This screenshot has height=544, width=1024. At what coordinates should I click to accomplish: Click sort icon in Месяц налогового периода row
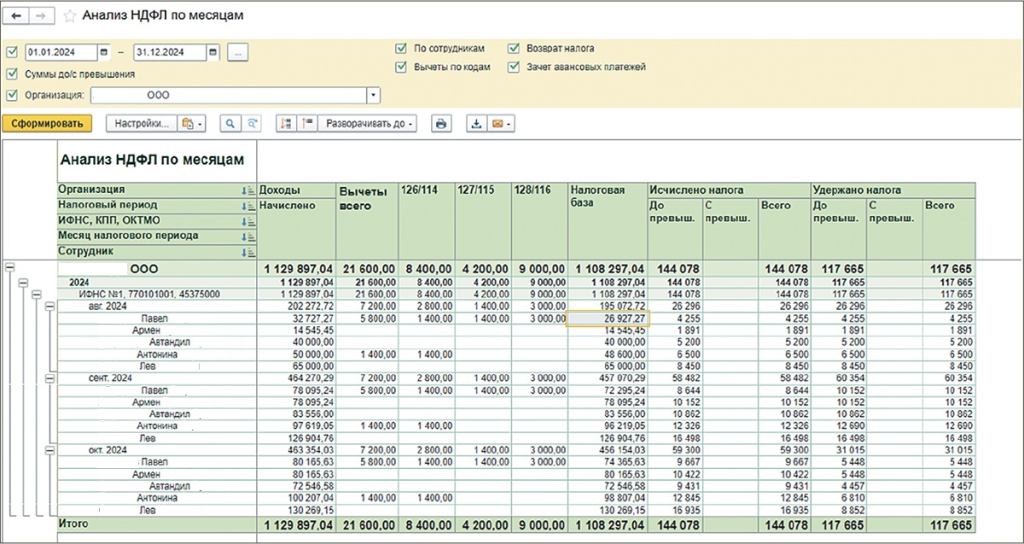(x=248, y=236)
